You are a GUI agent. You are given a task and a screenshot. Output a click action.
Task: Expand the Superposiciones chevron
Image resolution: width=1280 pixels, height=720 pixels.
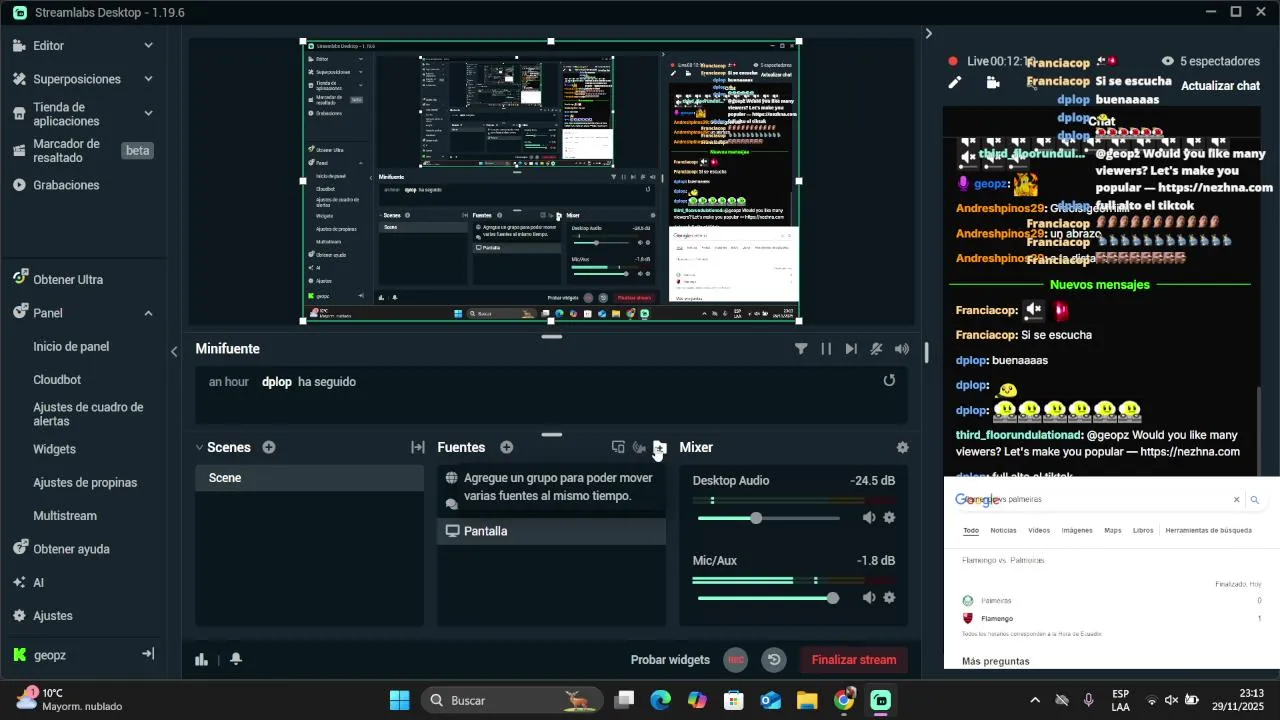coord(148,79)
